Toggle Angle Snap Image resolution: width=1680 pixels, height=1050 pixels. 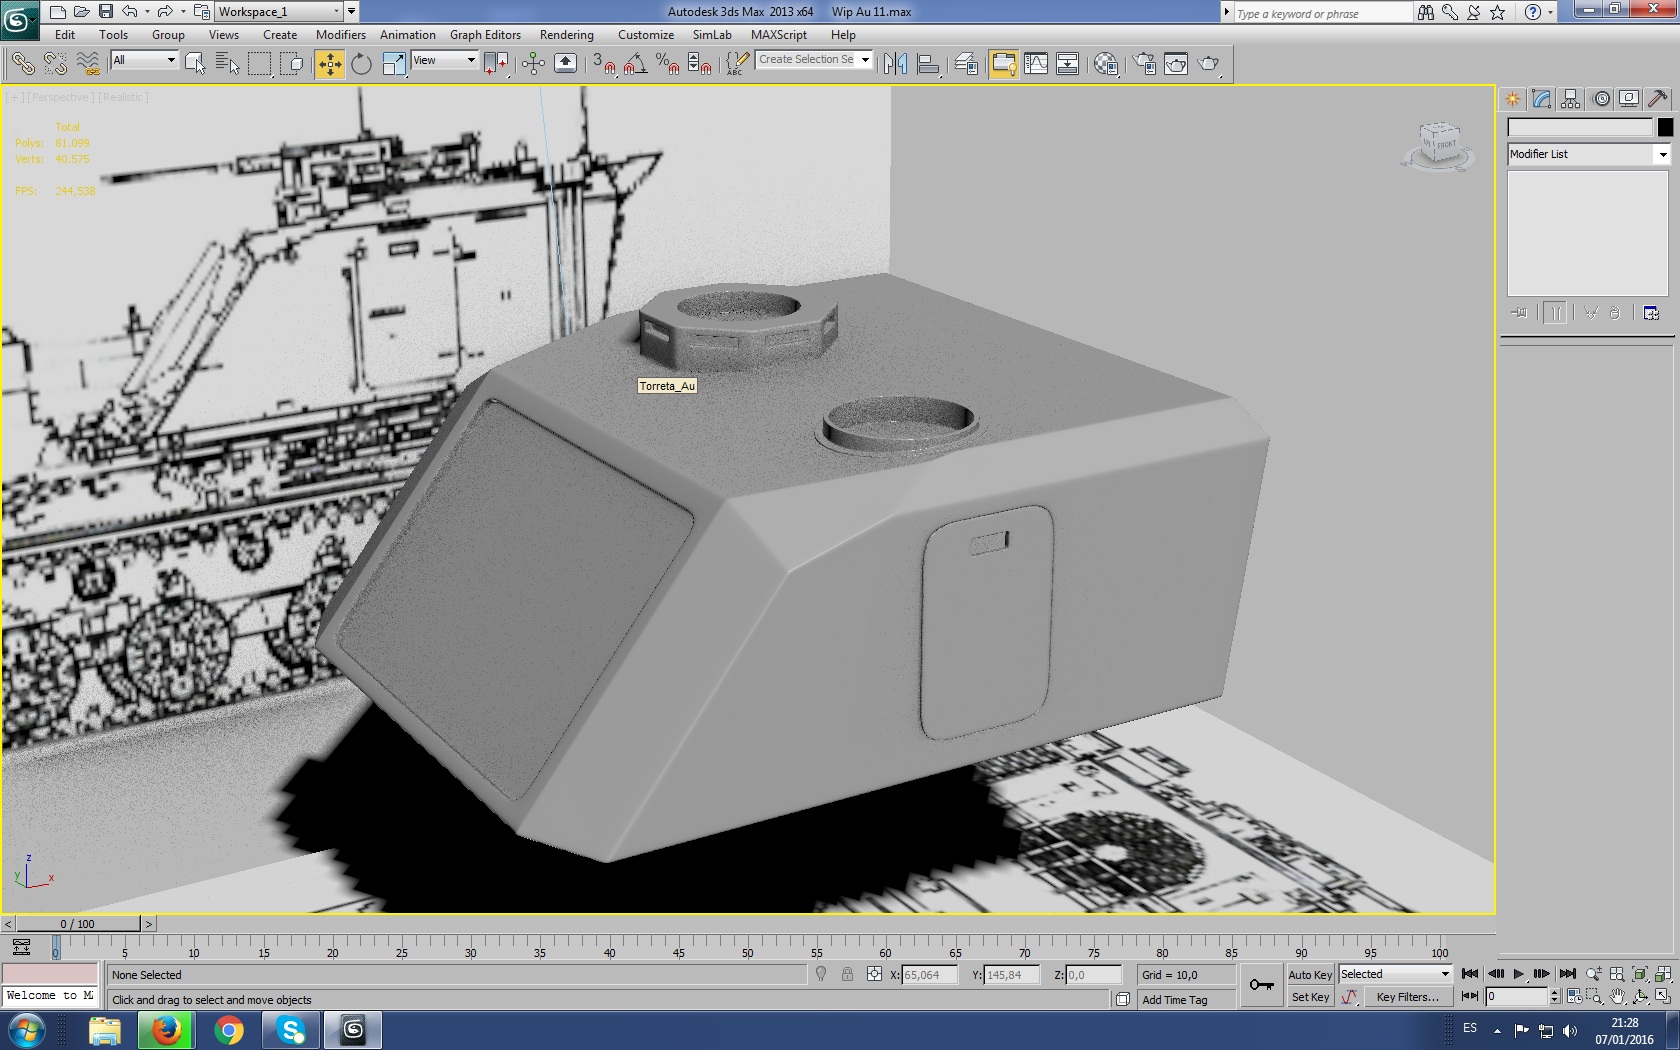click(x=635, y=64)
